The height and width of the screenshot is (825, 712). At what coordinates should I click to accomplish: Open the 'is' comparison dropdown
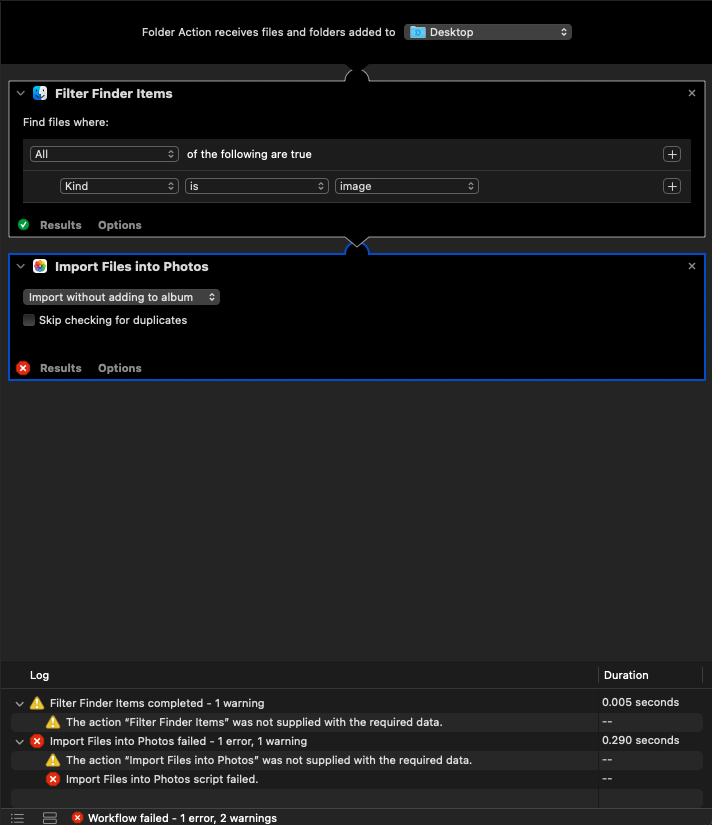click(257, 186)
